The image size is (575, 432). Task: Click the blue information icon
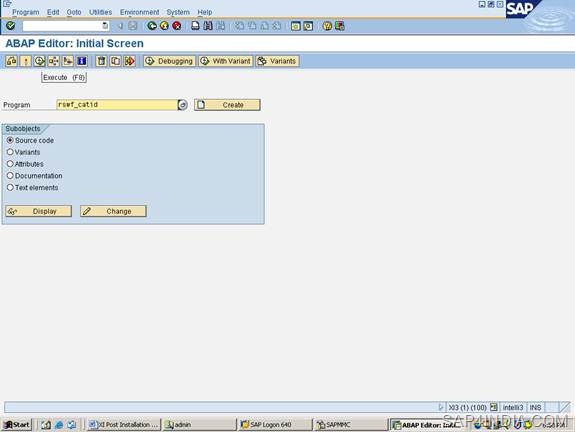click(82, 61)
